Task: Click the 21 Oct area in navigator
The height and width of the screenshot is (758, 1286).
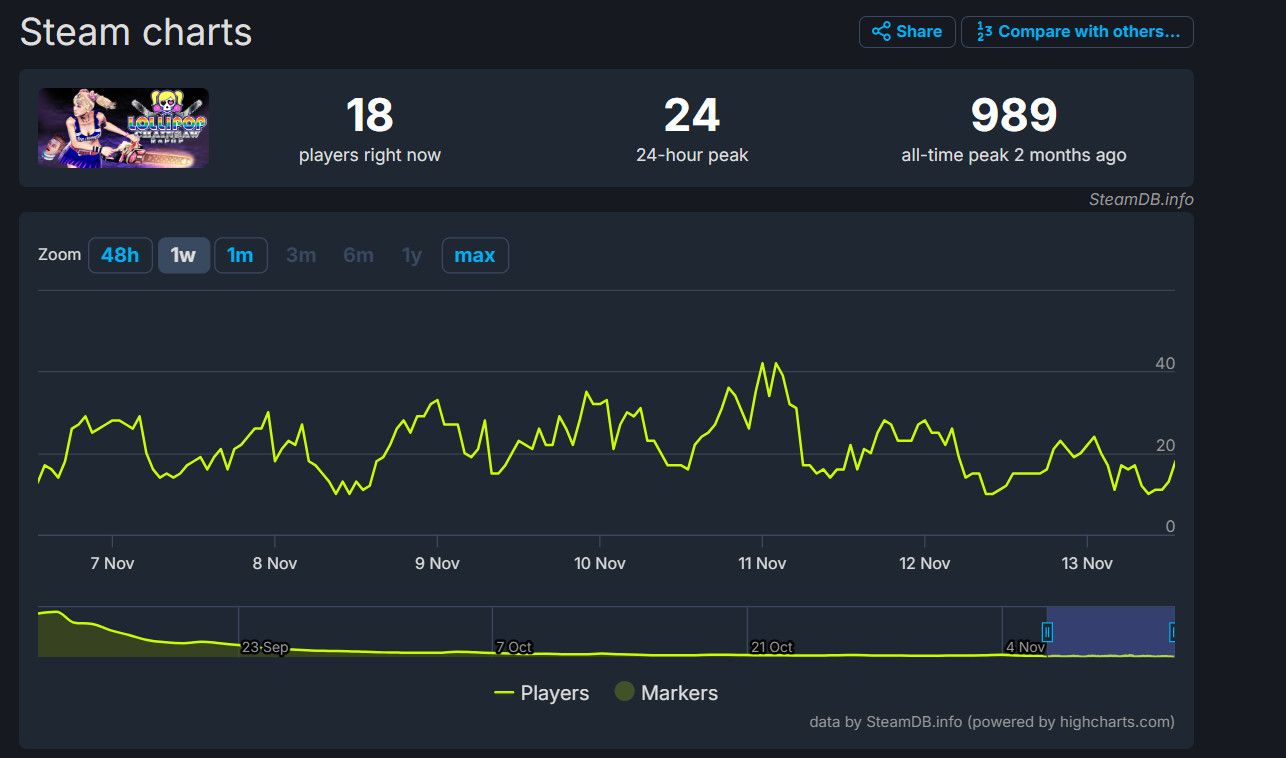Action: (772, 647)
